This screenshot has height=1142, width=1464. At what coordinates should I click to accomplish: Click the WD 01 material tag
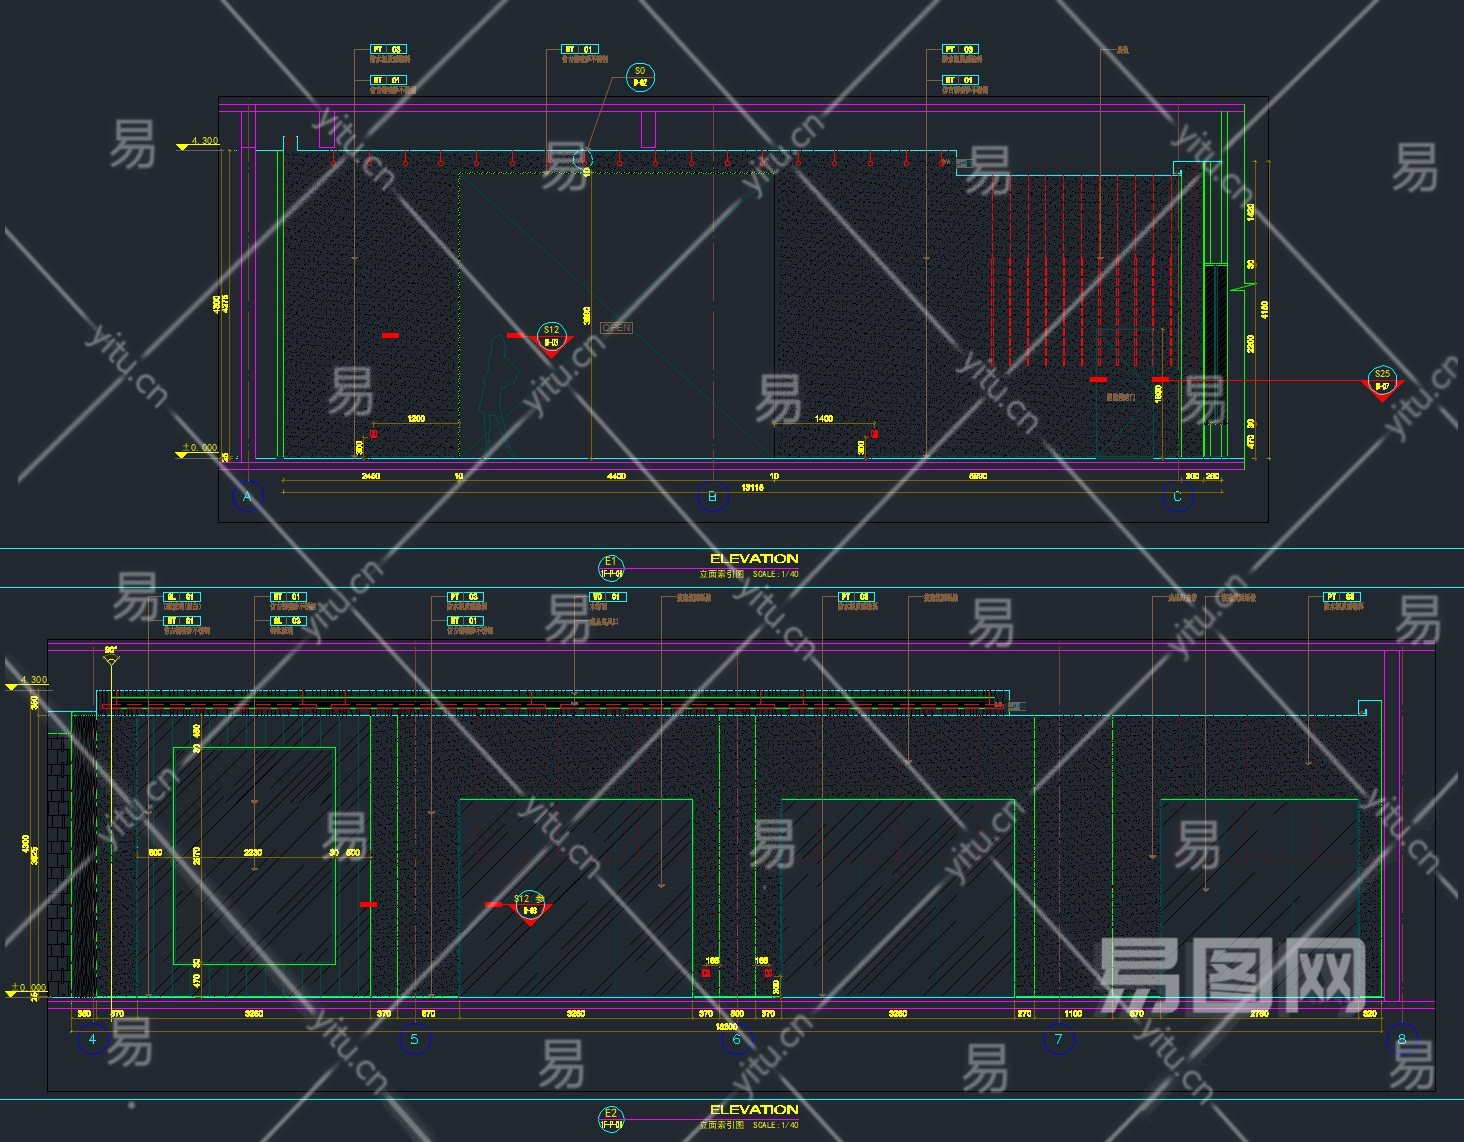[607, 597]
